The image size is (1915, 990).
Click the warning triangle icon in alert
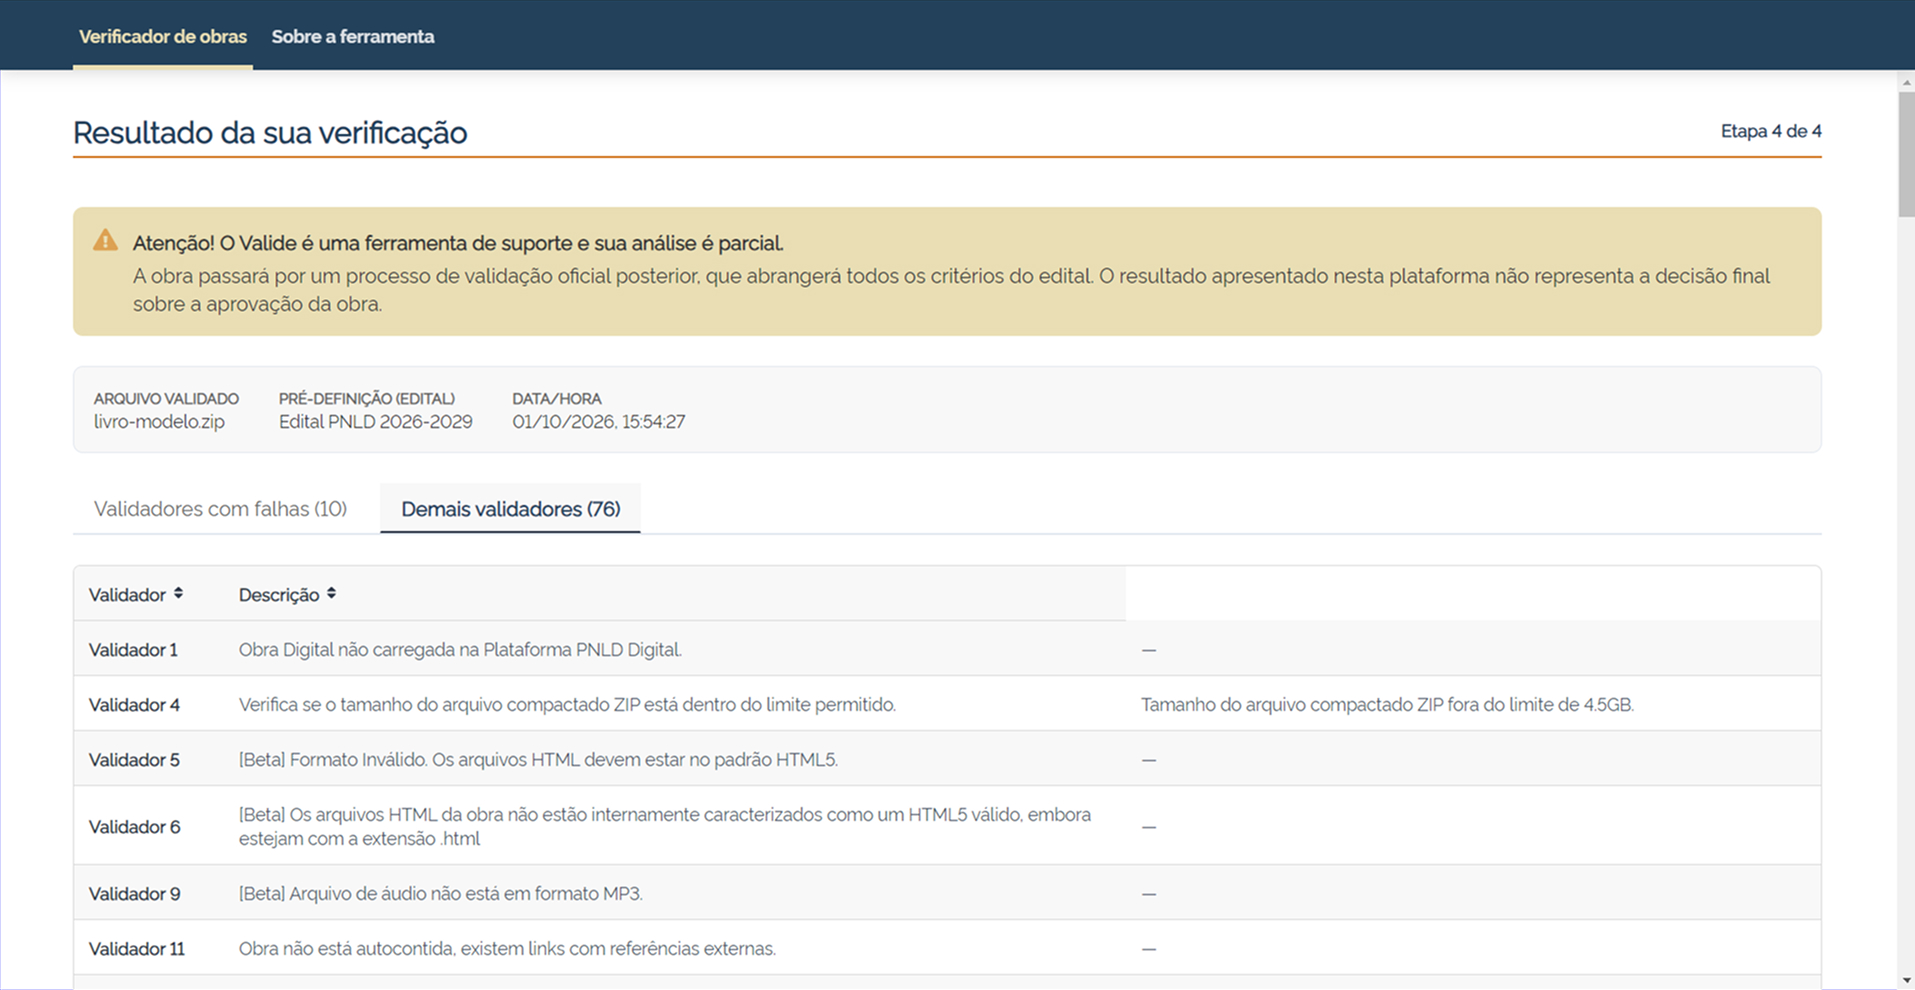[105, 241]
